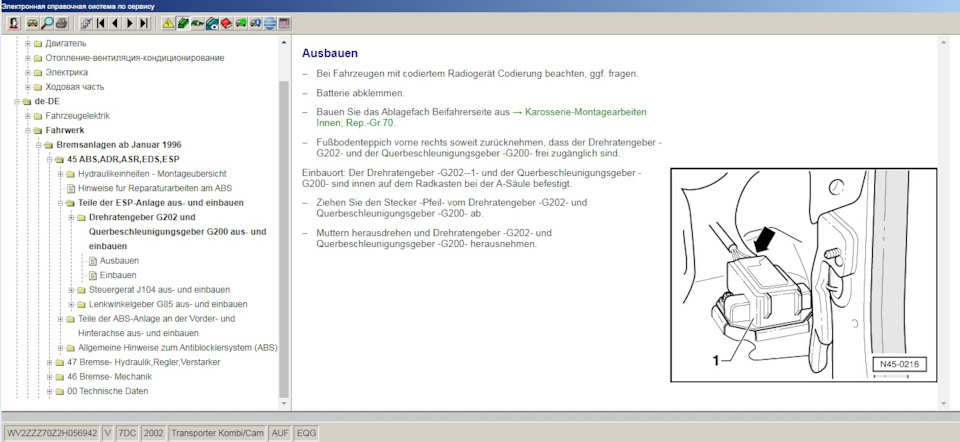Click the content pane scroll-down arrow

[943, 404]
